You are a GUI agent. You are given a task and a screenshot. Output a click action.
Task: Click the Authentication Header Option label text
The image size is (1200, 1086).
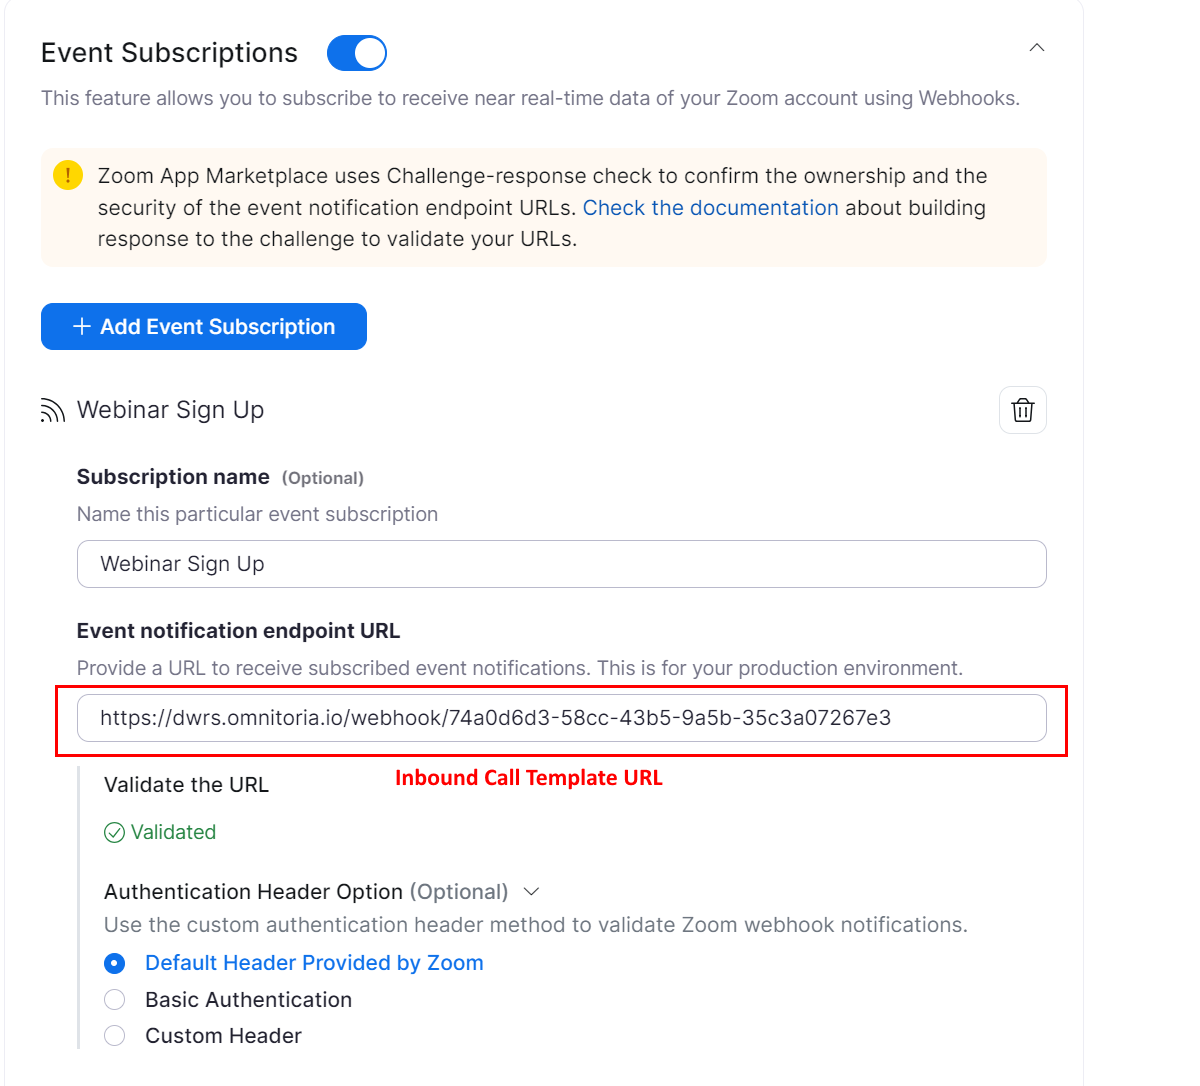[253, 892]
